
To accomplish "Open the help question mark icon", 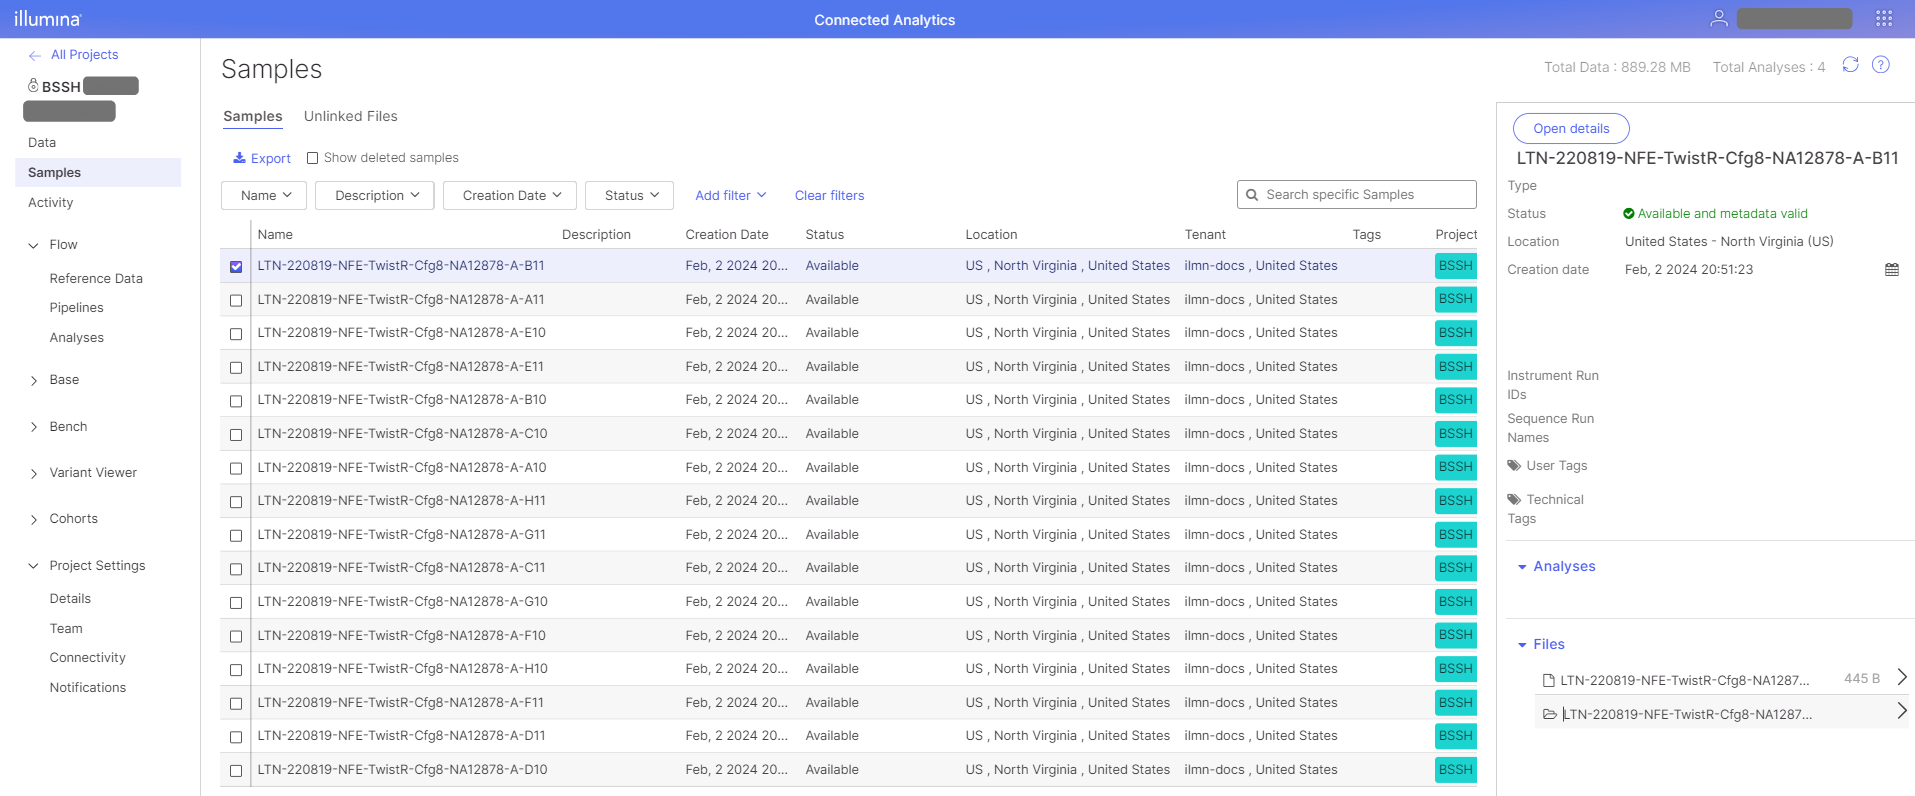I will (x=1880, y=65).
